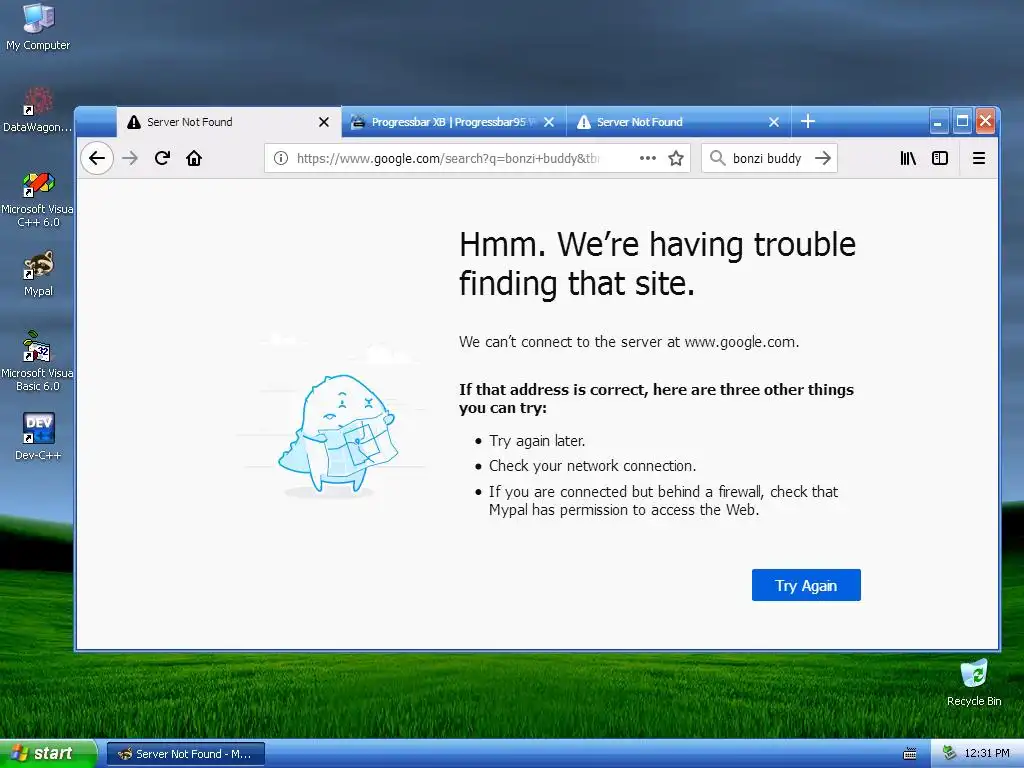Close the Progressbar XB tab

coord(549,122)
